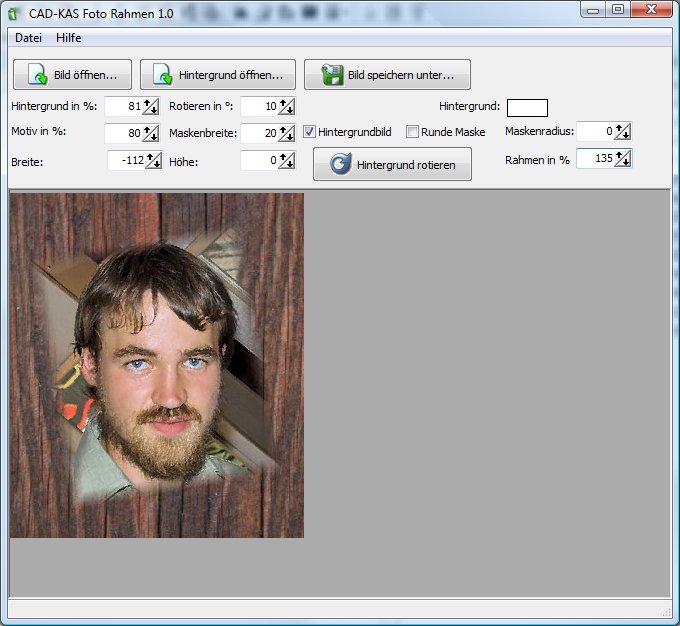Click spinner arrows beside Maskenbreite
This screenshot has width=680, height=626.
tap(287, 133)
